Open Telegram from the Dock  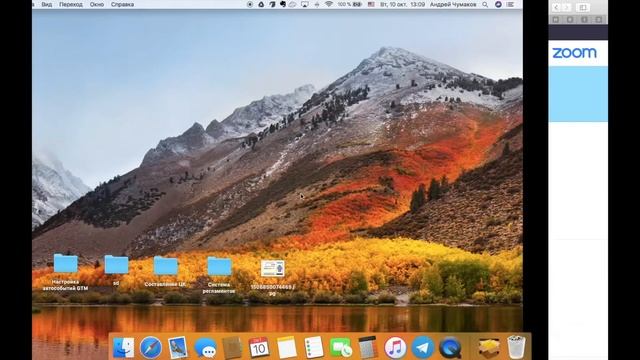tap(422, 348)
